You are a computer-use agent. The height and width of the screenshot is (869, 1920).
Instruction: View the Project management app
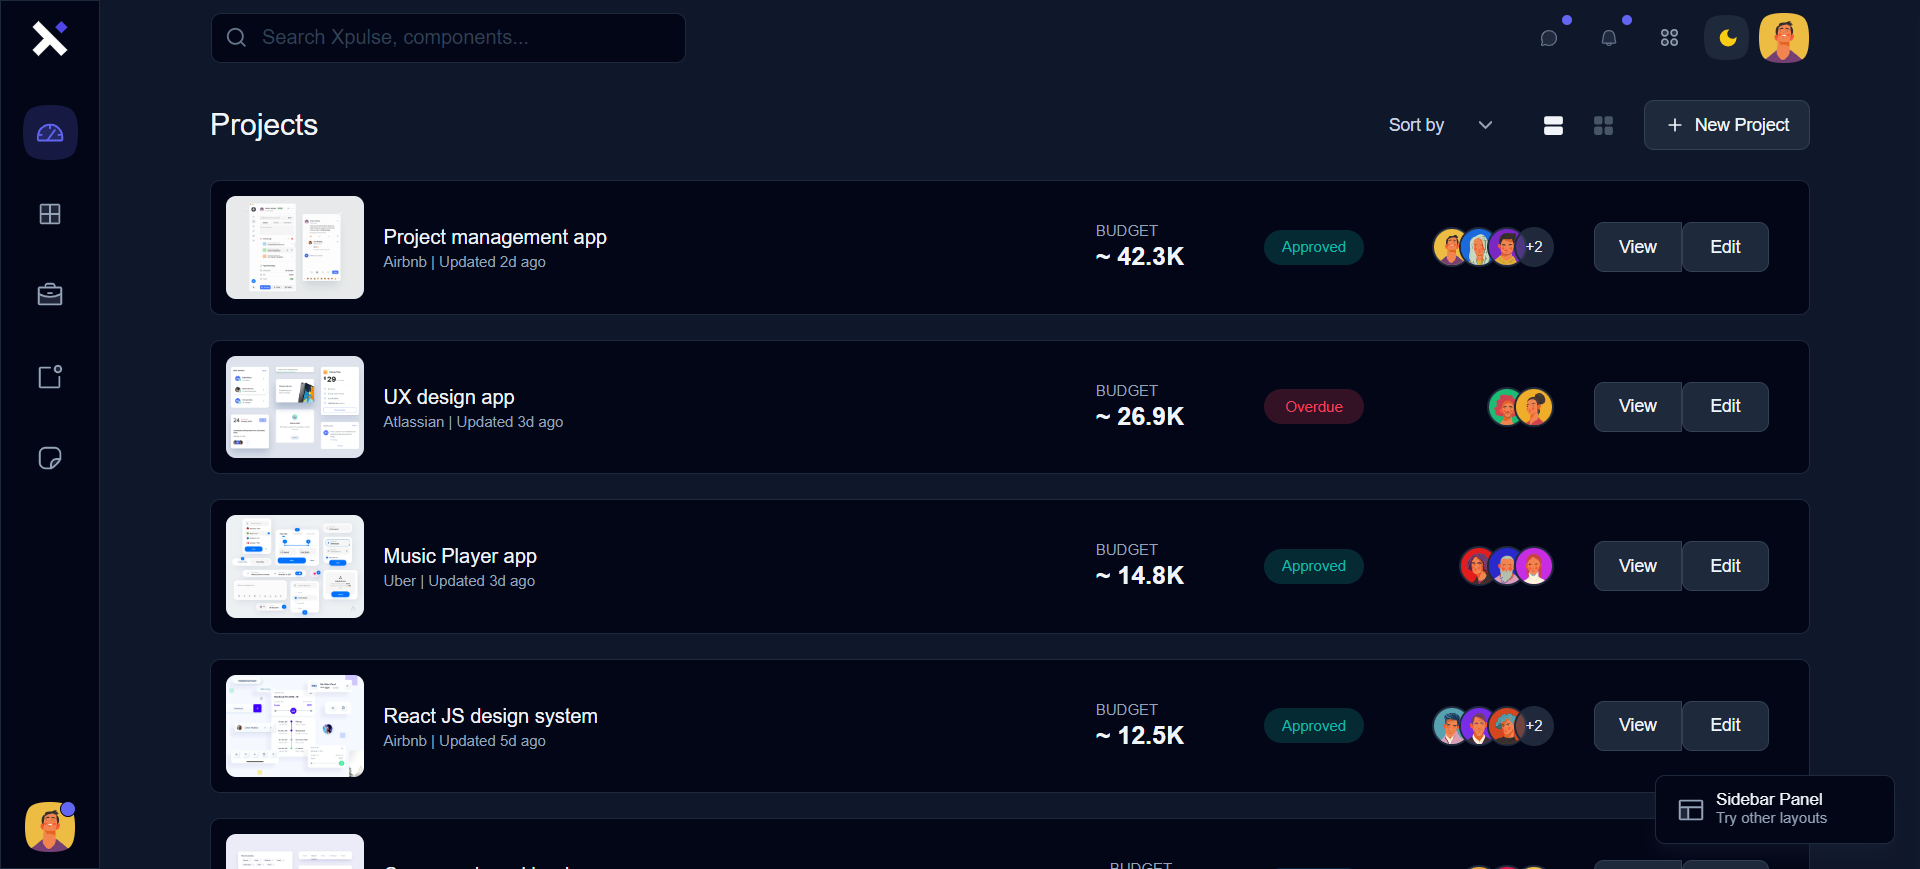tap(1637, 247)
